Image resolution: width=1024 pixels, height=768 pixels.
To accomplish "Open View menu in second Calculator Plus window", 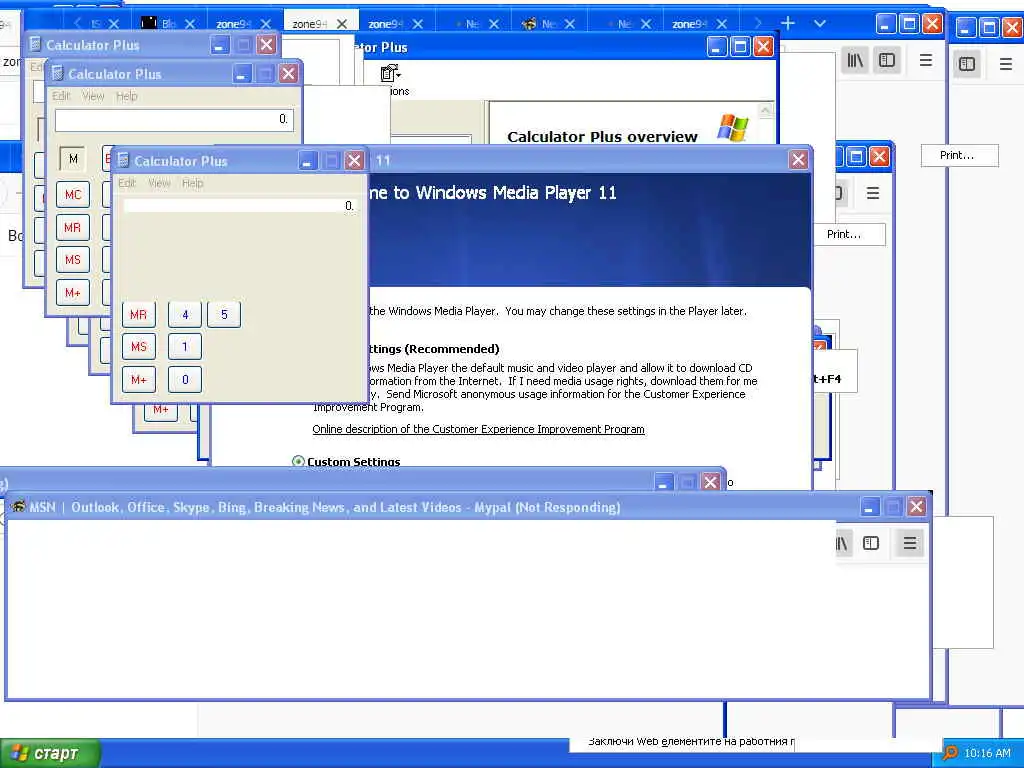I will click(x=93, y=96).
